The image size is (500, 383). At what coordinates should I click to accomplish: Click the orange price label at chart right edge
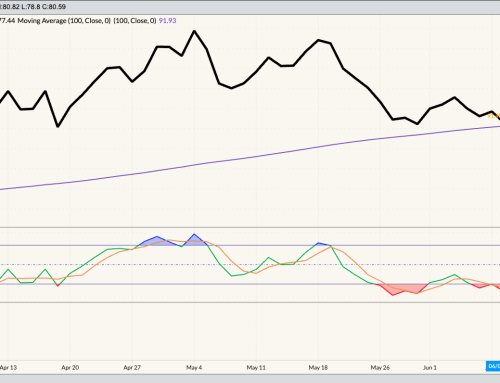coord(494,116)
